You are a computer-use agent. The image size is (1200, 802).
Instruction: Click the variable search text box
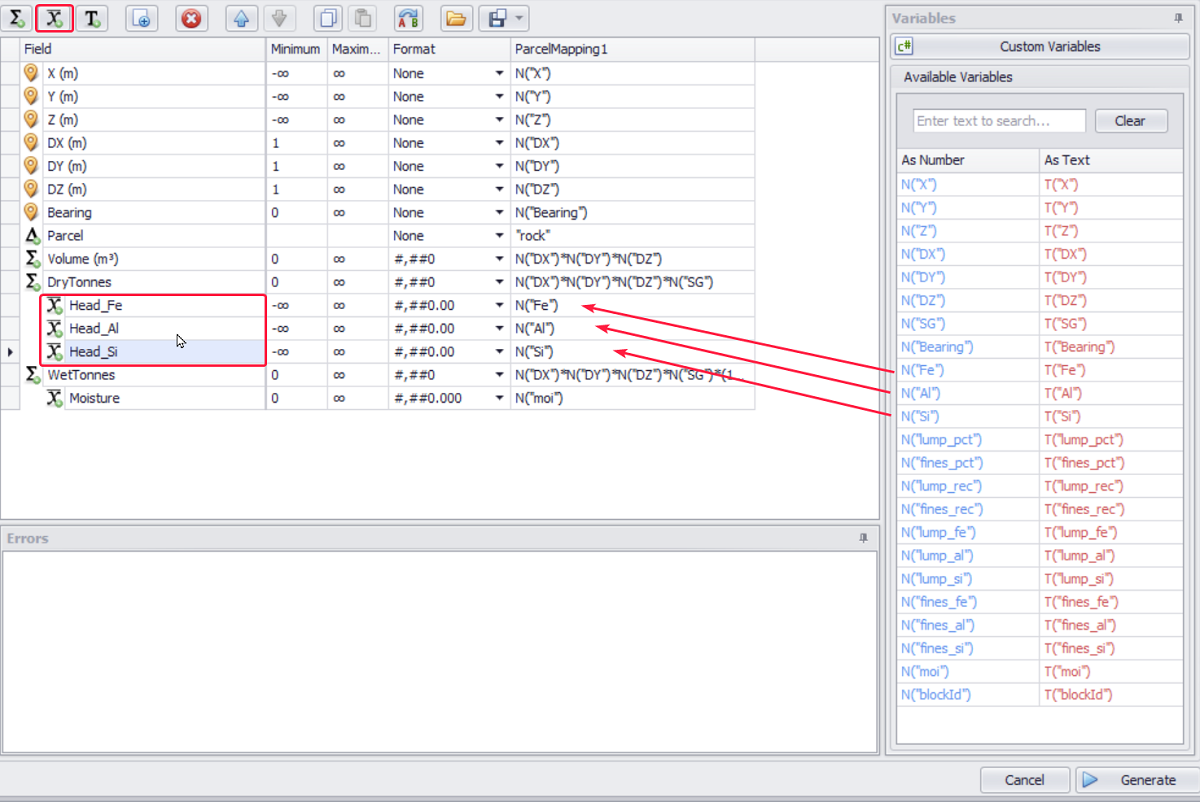pos(999,121)
